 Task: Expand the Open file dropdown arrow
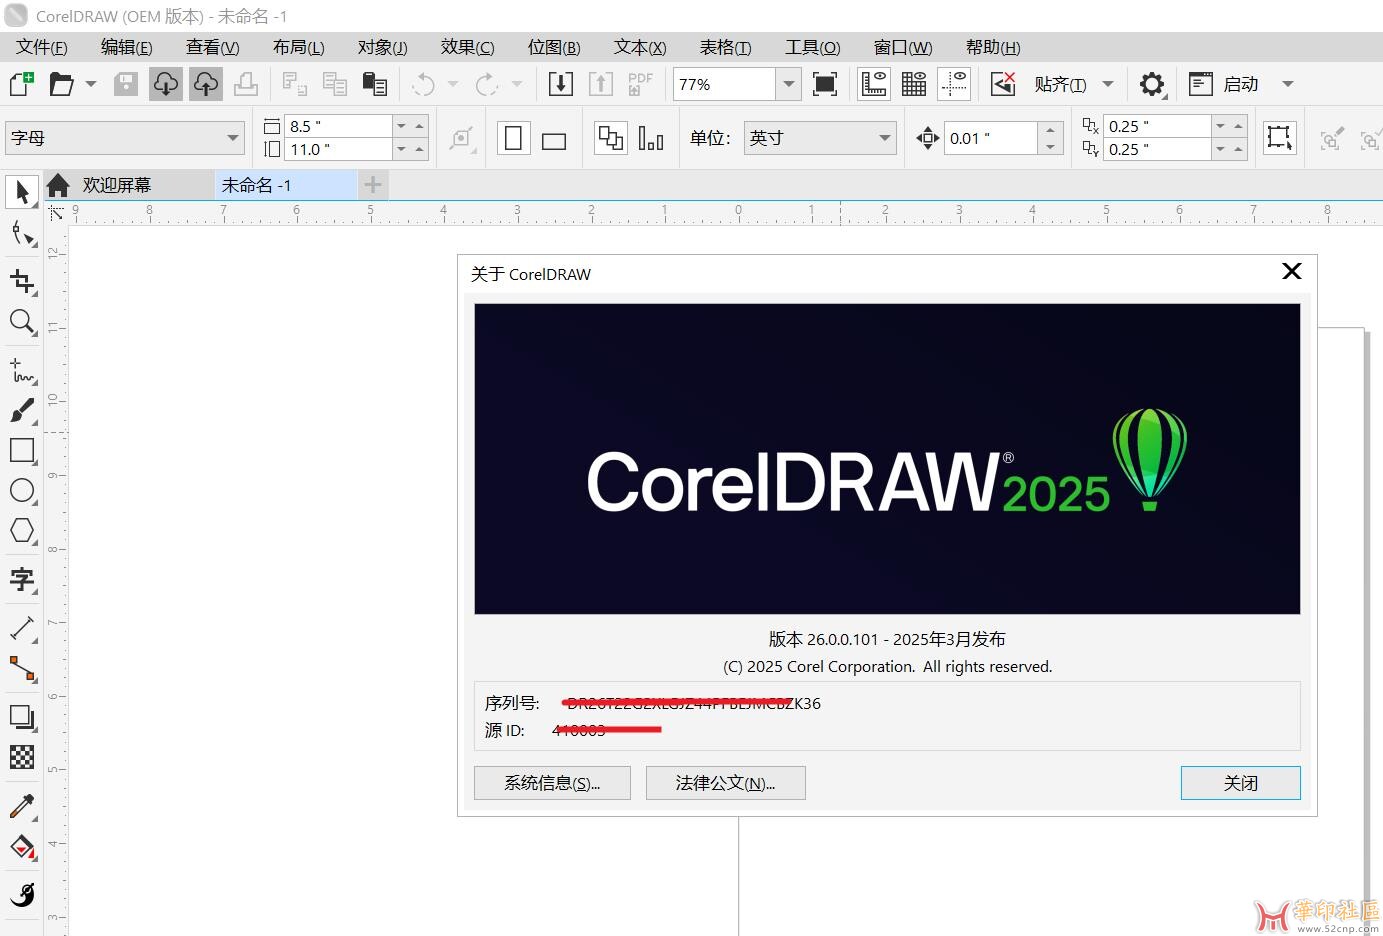tap(91, 84)
